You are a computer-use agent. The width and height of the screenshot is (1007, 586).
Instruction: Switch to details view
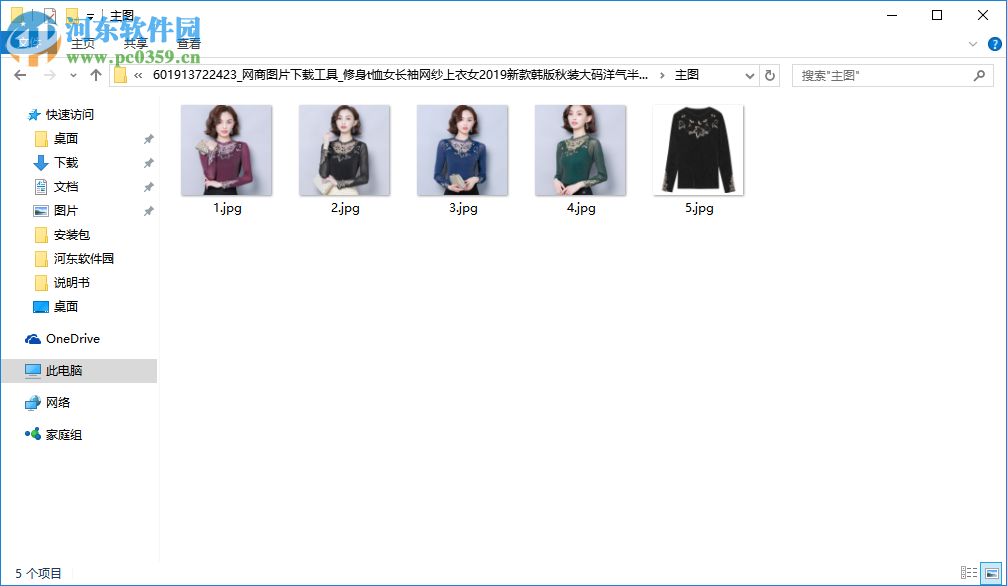click(x=969, y=572)
